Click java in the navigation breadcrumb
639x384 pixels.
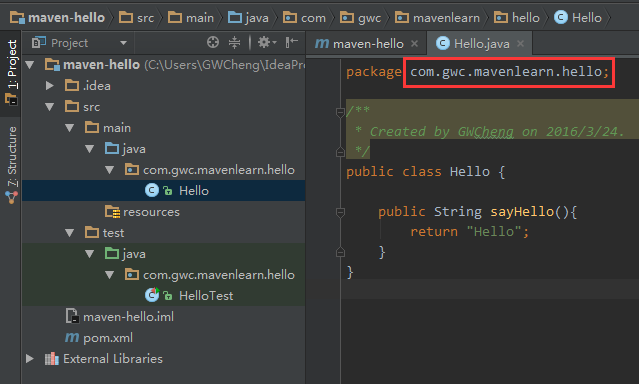(248, 18)
